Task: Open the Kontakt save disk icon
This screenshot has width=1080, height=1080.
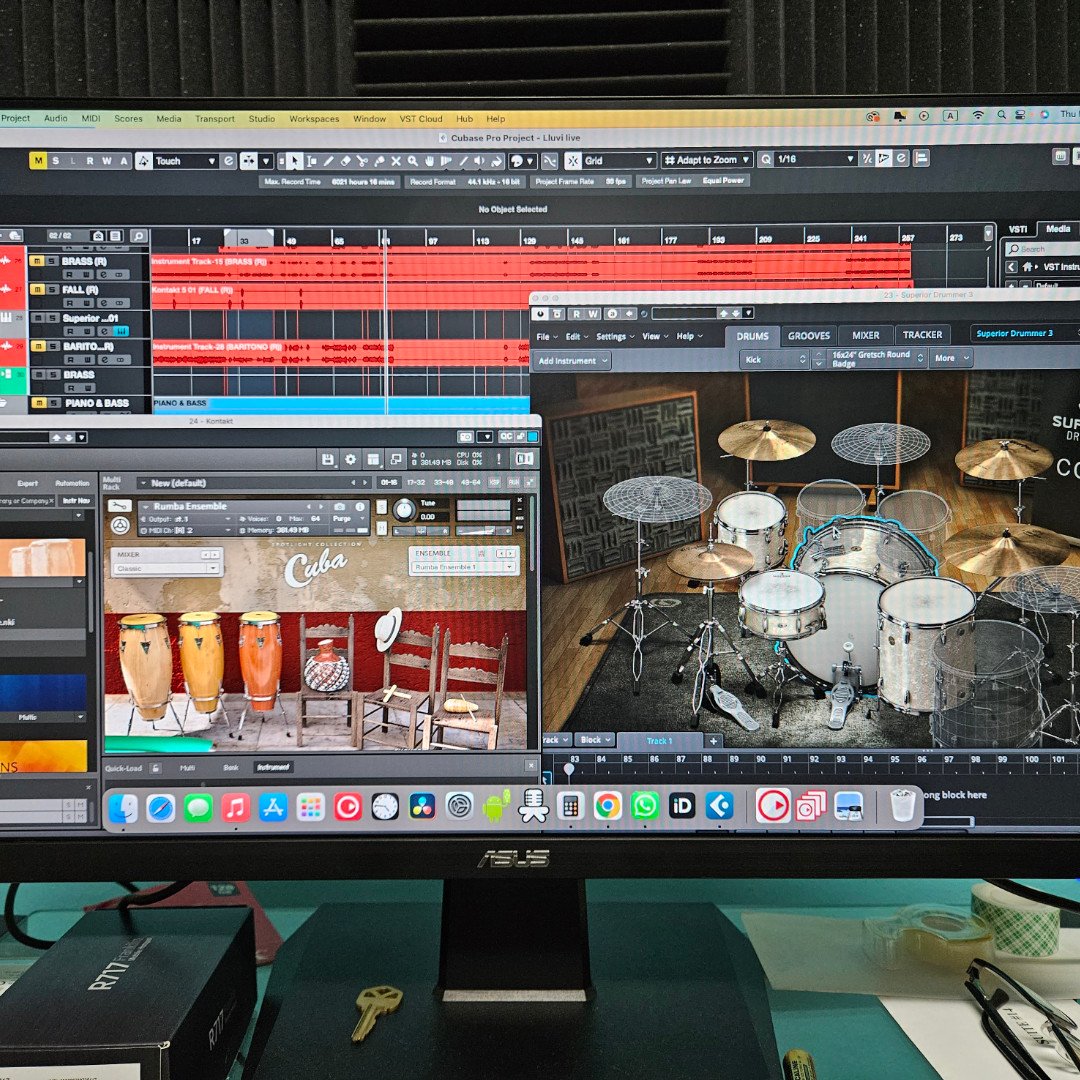Action: 328,459
